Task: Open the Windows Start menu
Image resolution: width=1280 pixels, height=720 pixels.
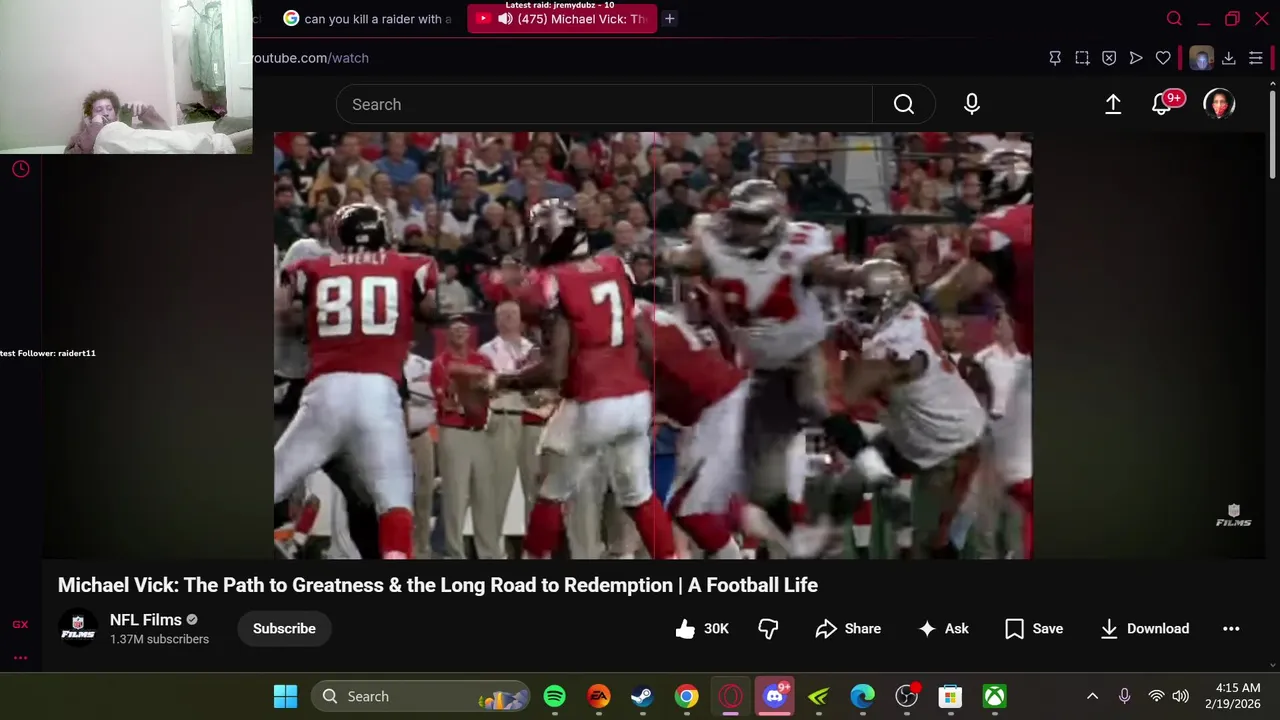Action: pos(285,696)
